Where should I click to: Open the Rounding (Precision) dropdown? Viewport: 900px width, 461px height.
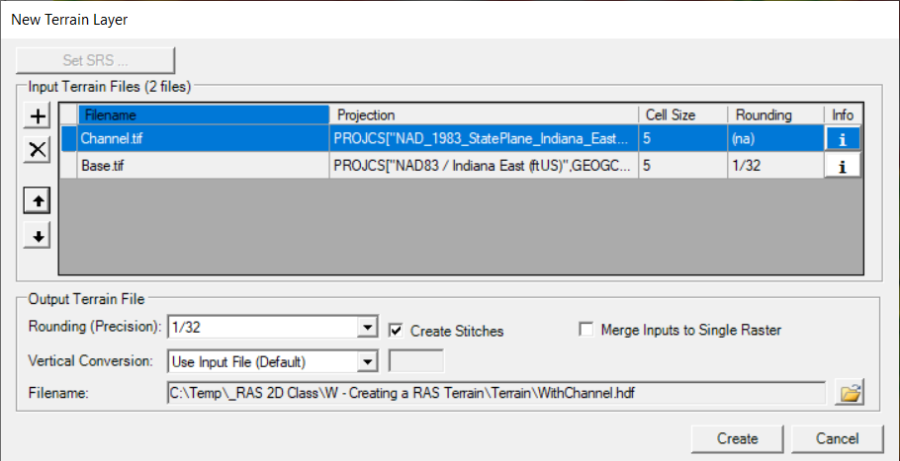366,328
